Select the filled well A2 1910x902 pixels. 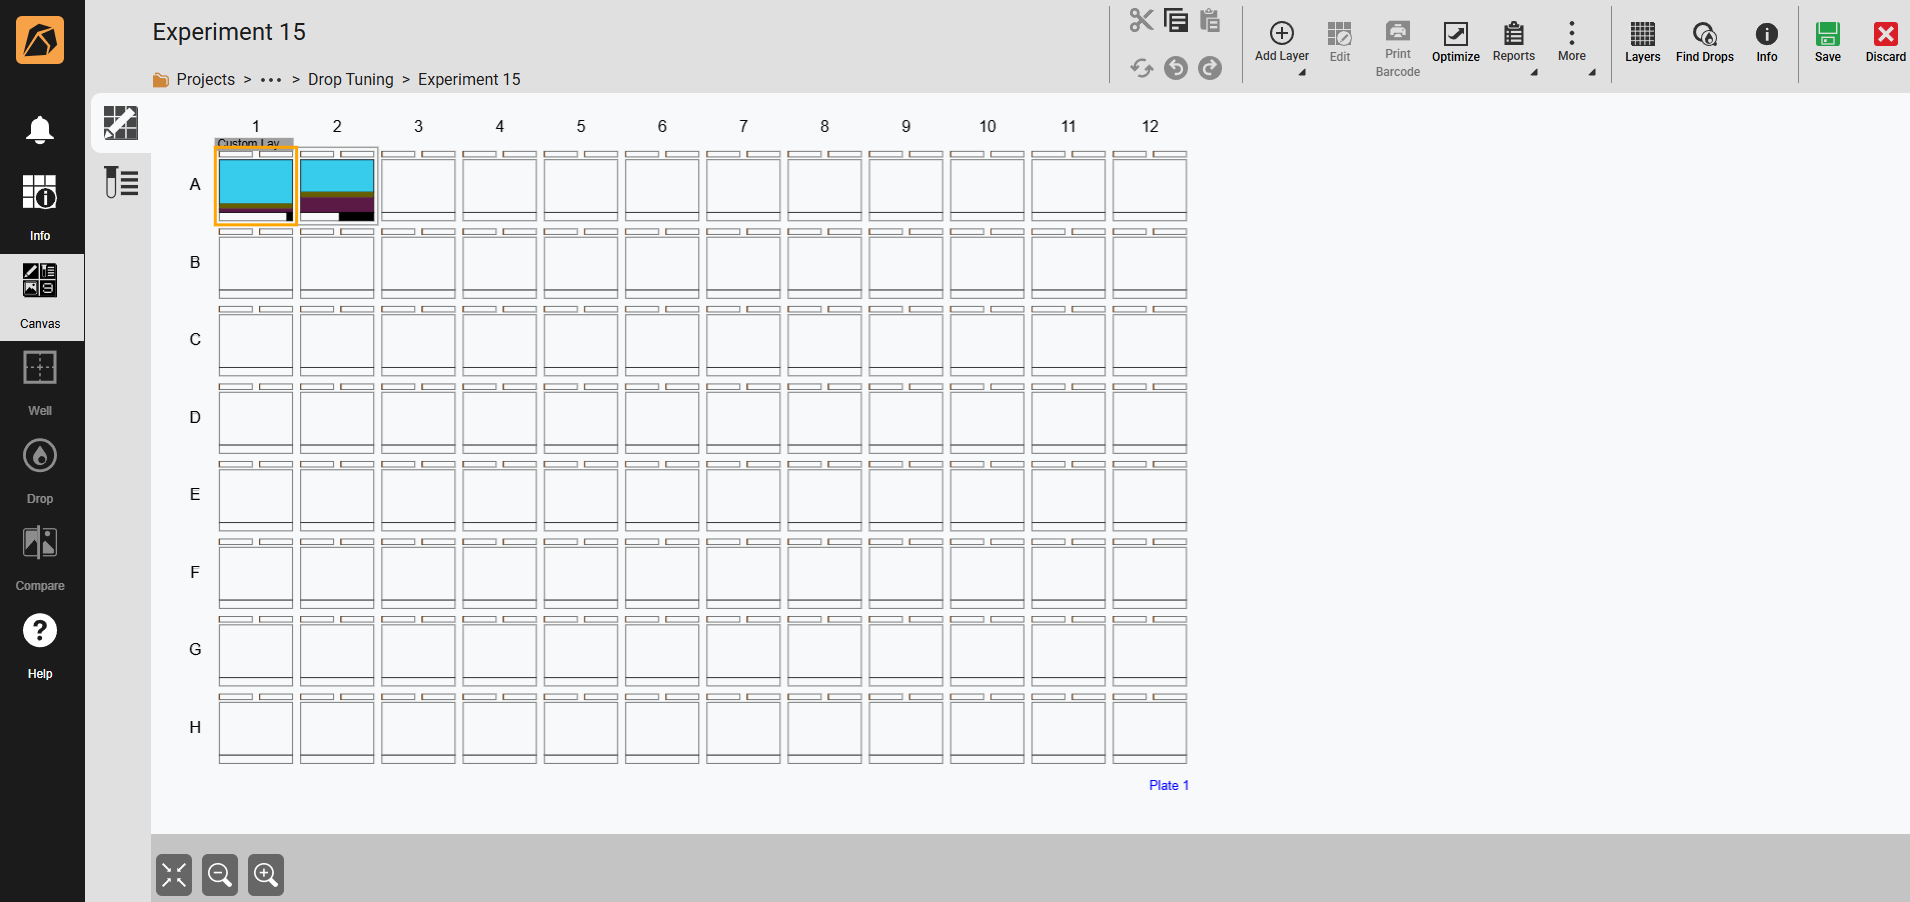click(x=337, y=186)
